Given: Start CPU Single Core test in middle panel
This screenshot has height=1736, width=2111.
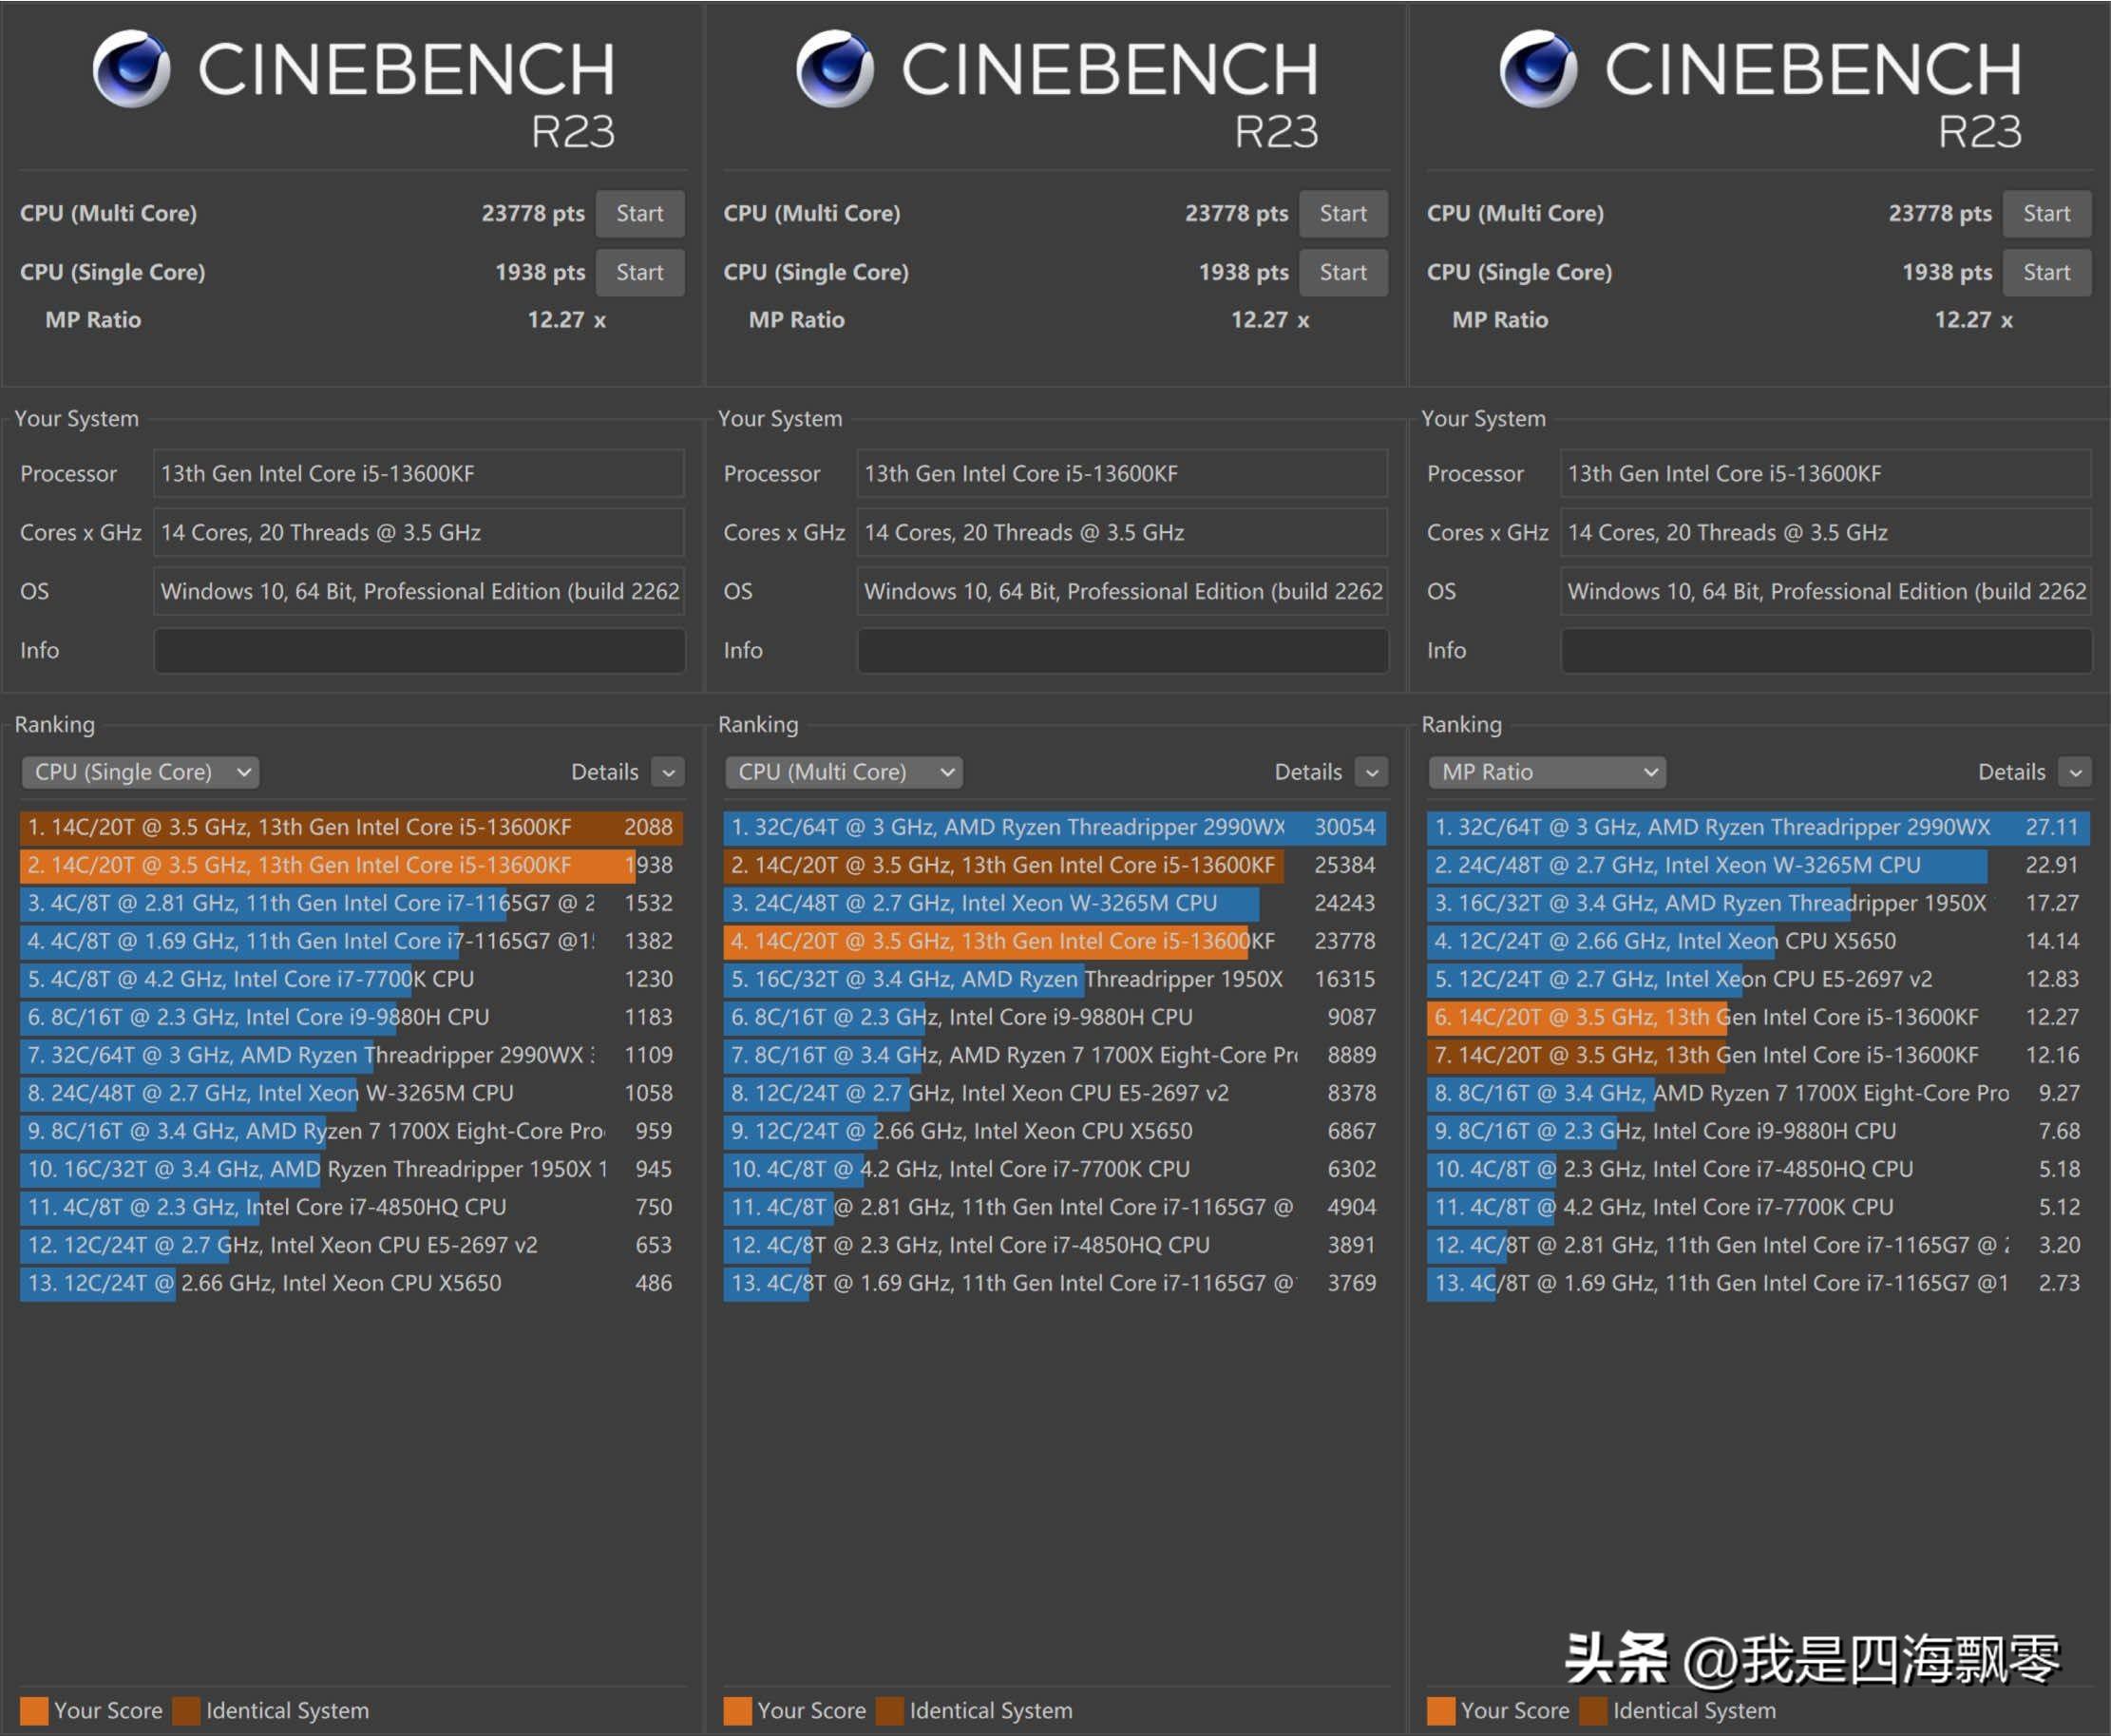Looking at the screenshot, I should click(x=1342, y=272).
